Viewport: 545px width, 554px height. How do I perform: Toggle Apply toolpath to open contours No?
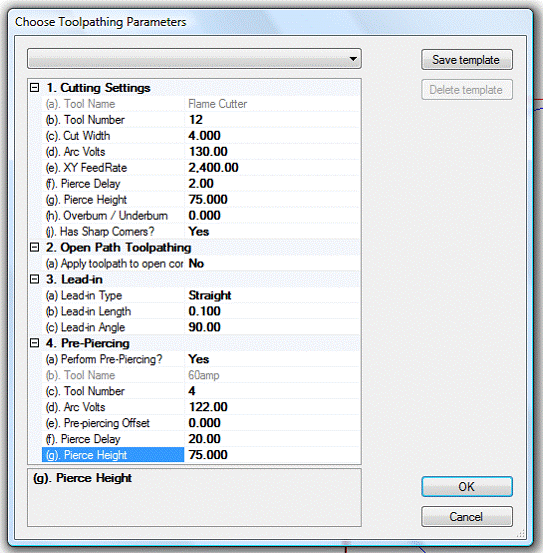pyautogui.click(x=272, y=264)
